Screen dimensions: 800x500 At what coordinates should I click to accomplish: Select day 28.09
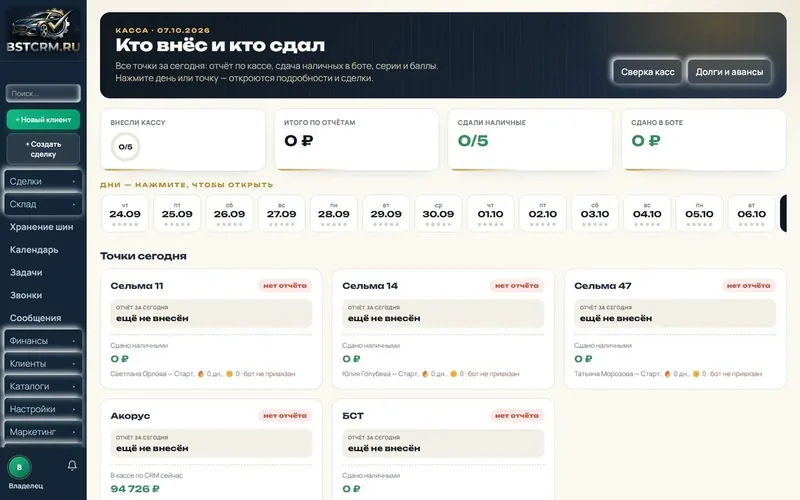tap(334, 214)
